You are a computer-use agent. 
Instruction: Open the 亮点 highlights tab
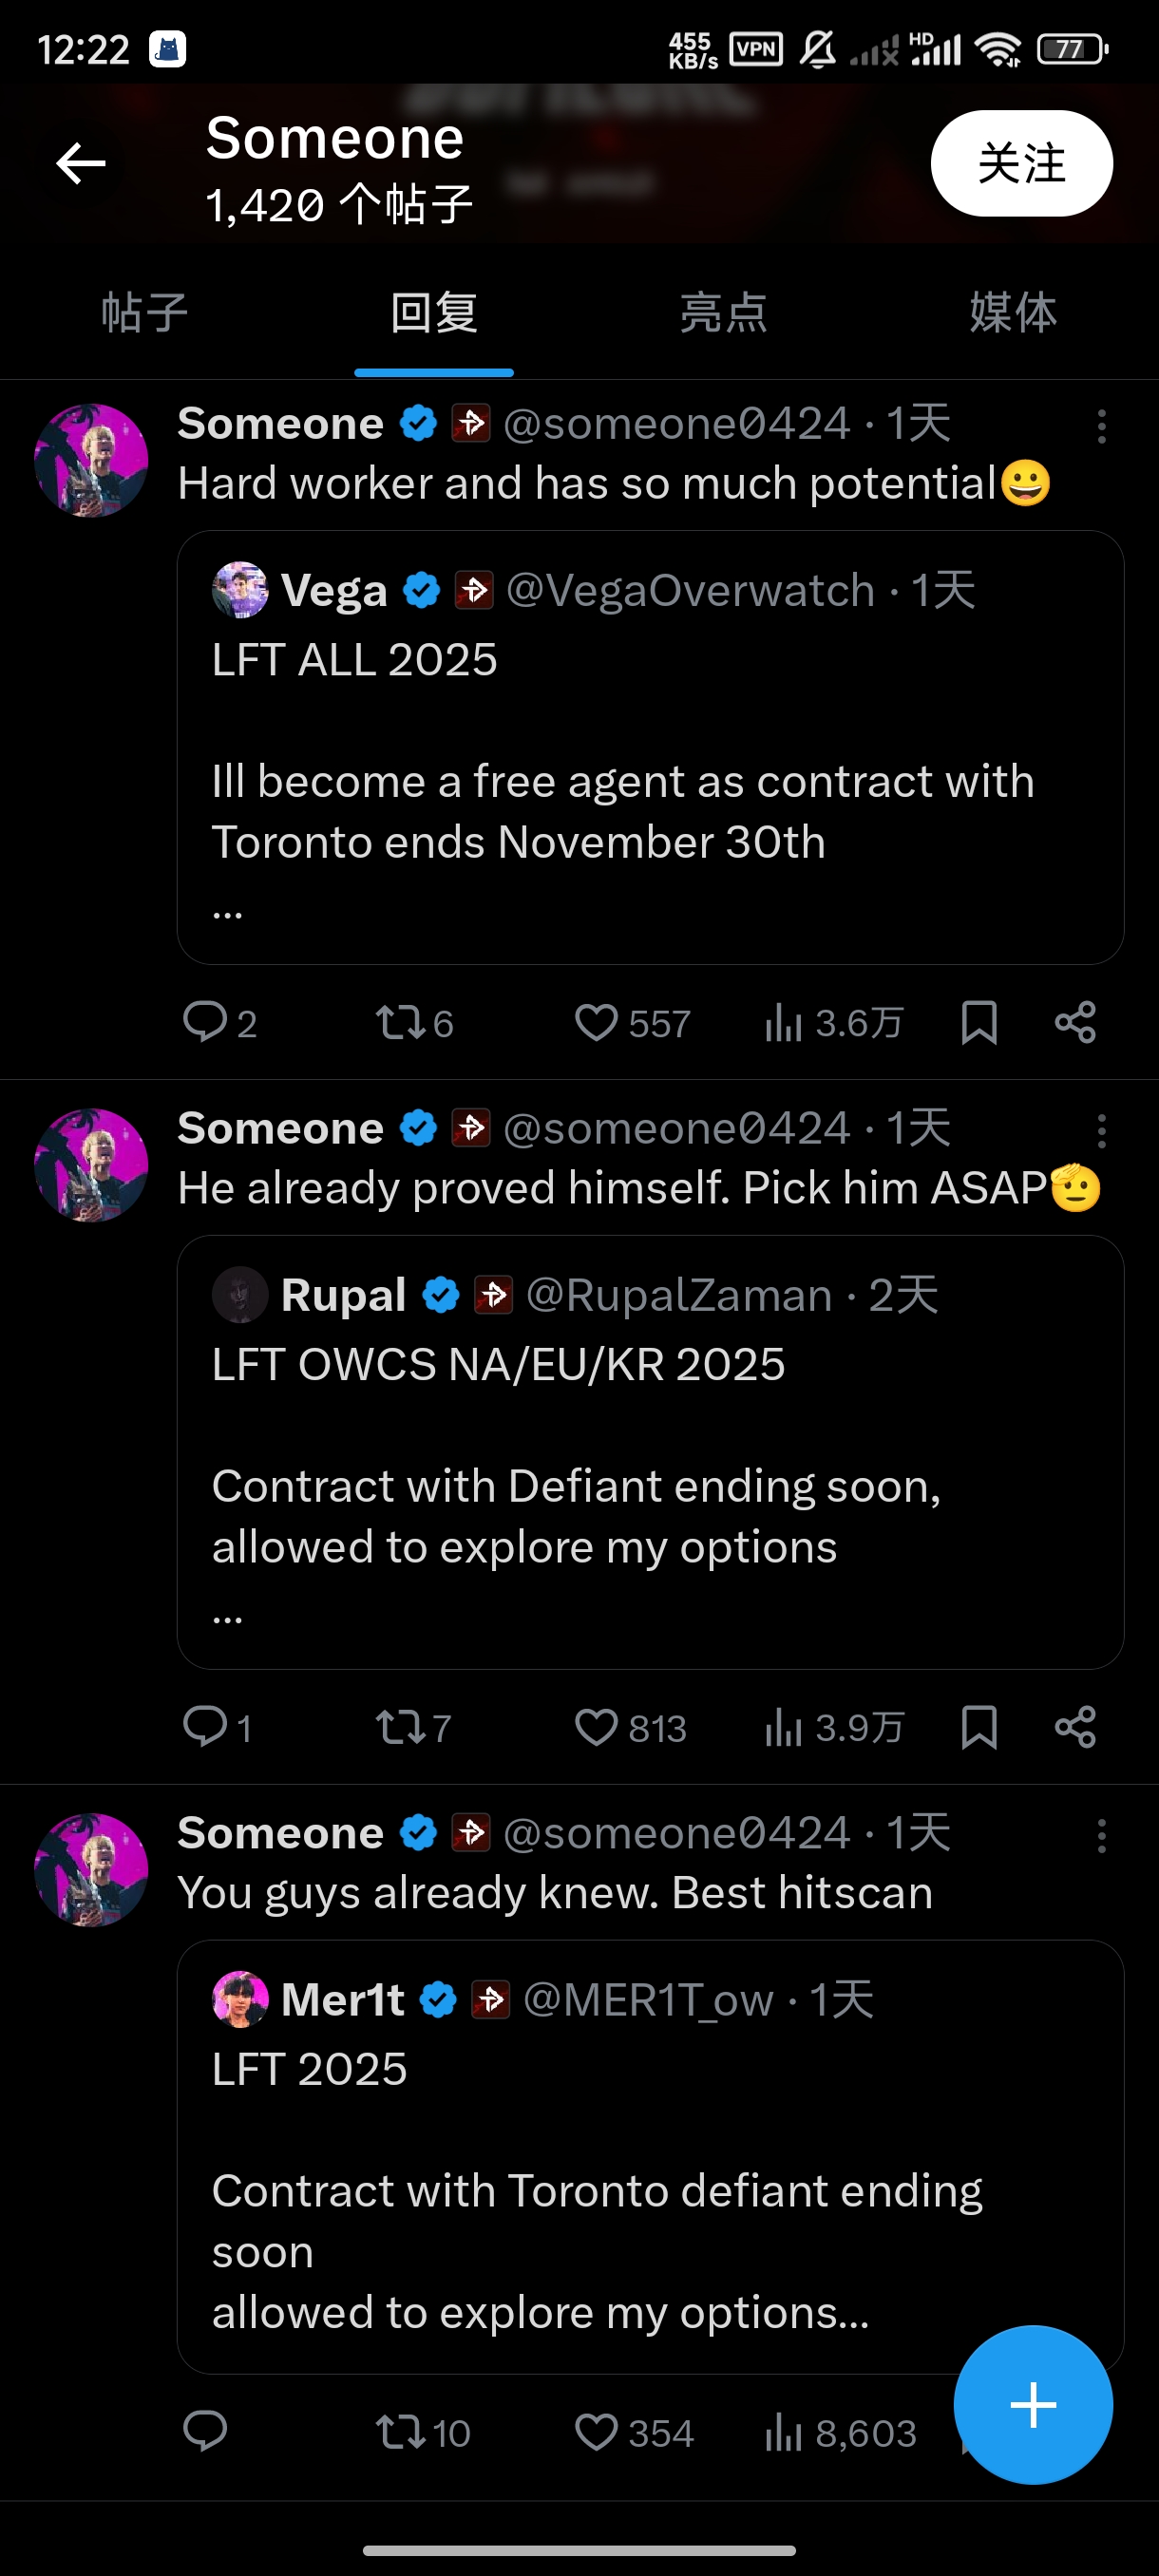click(723, 313)
